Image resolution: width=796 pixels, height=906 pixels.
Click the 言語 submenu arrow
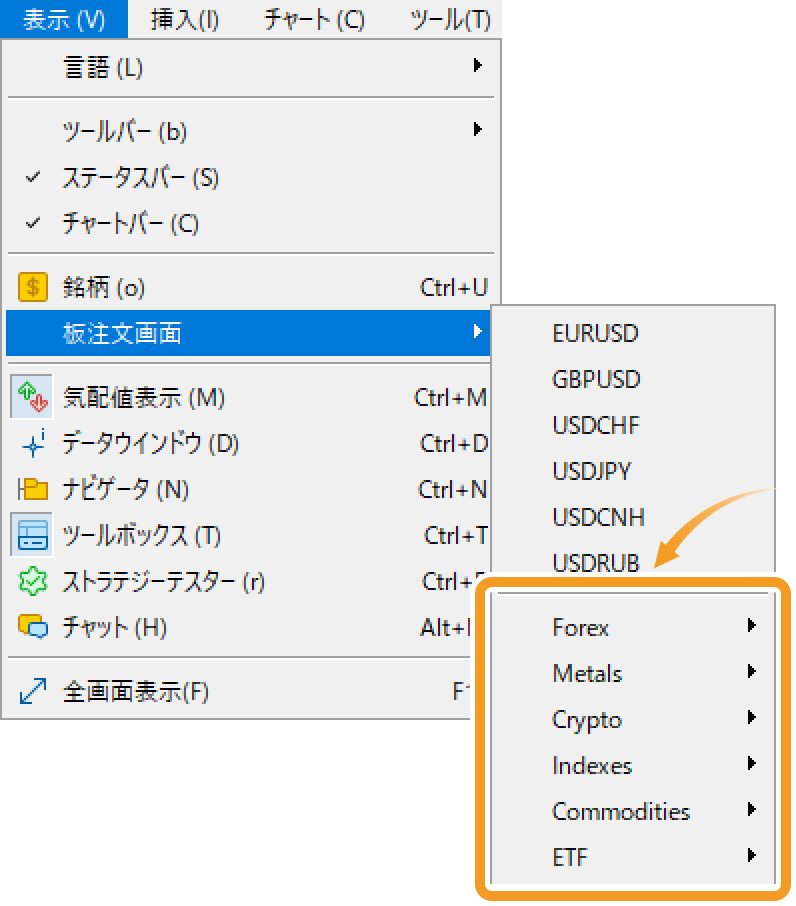(x=477, y=65)
